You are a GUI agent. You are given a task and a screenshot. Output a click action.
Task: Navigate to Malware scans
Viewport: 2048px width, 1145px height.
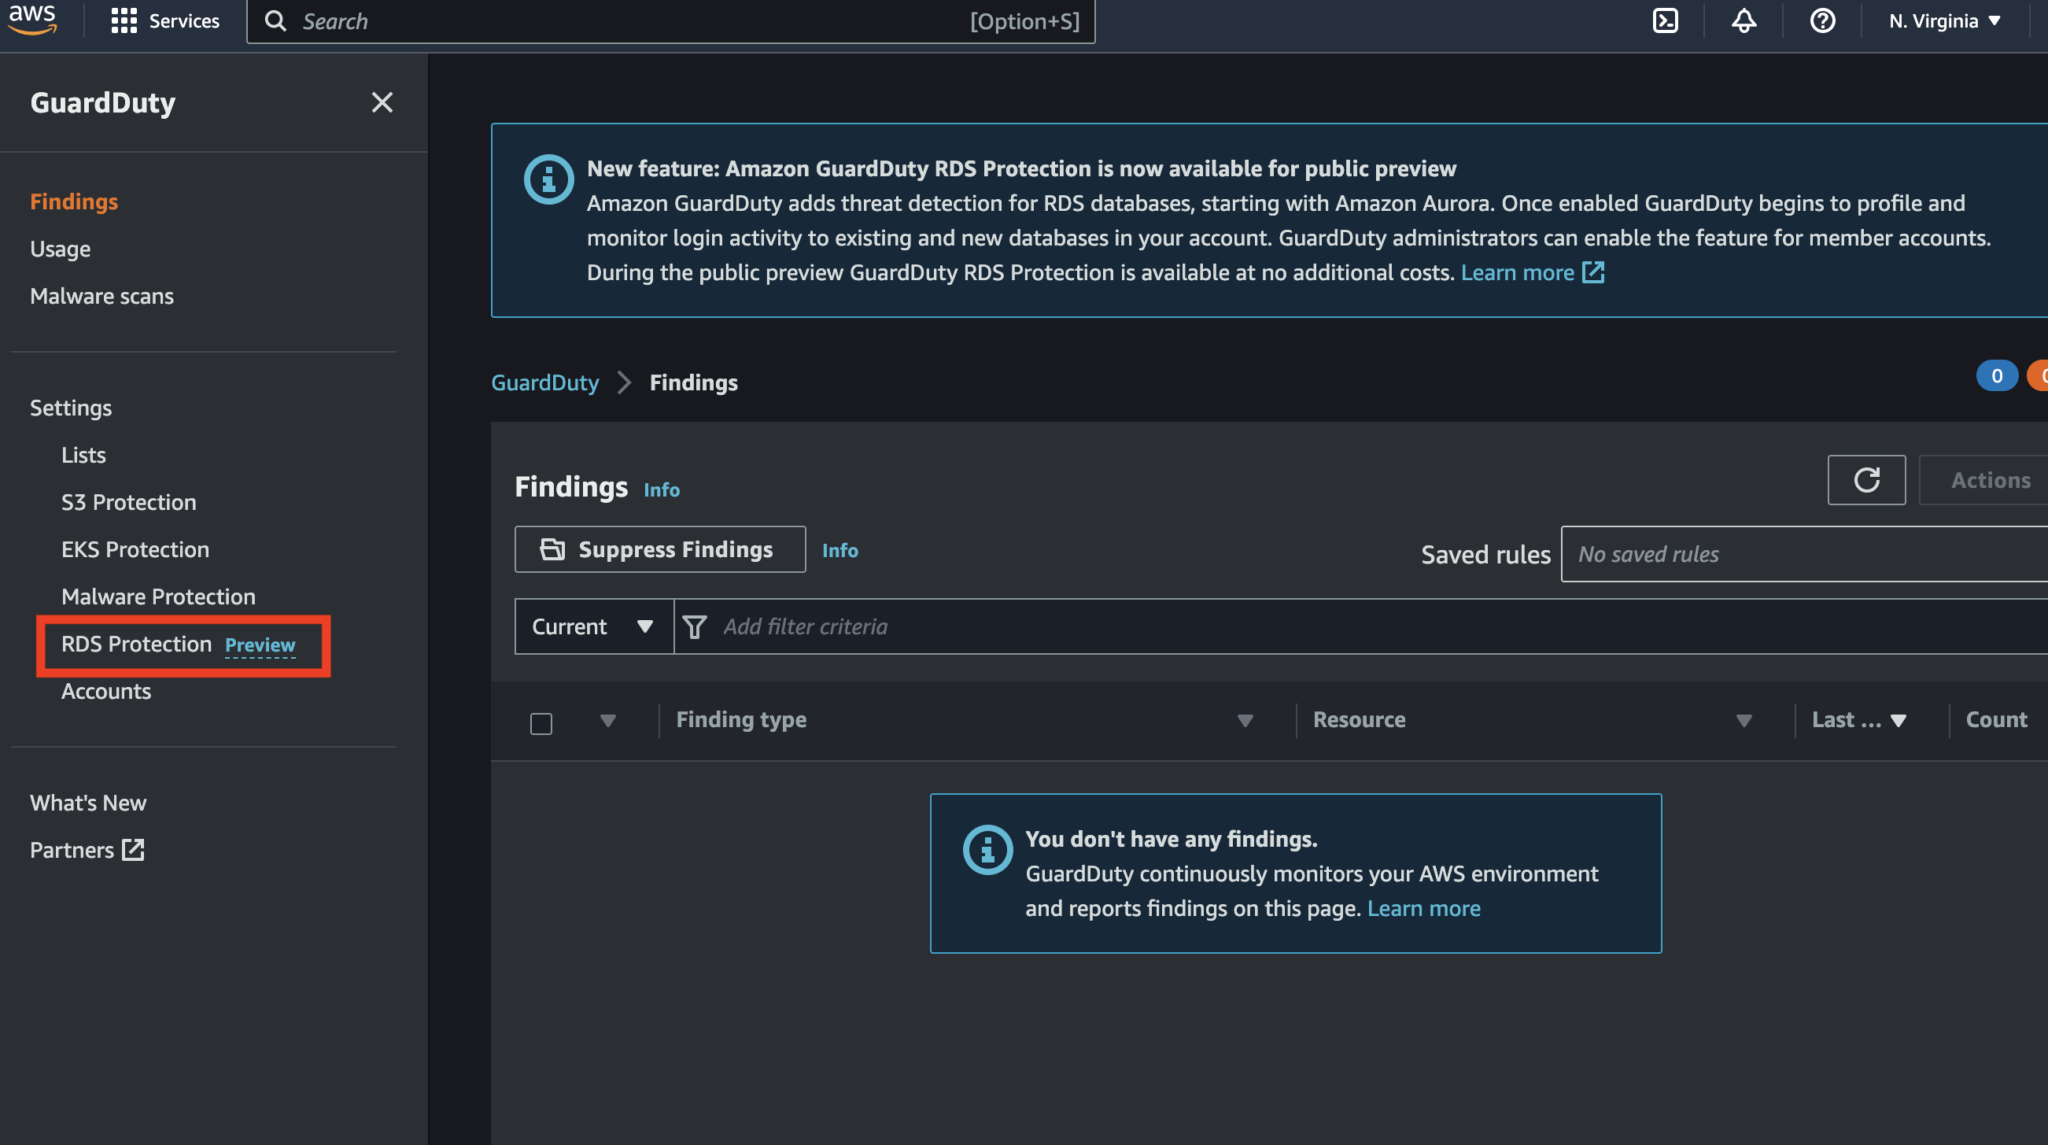[x=102, y=296]
